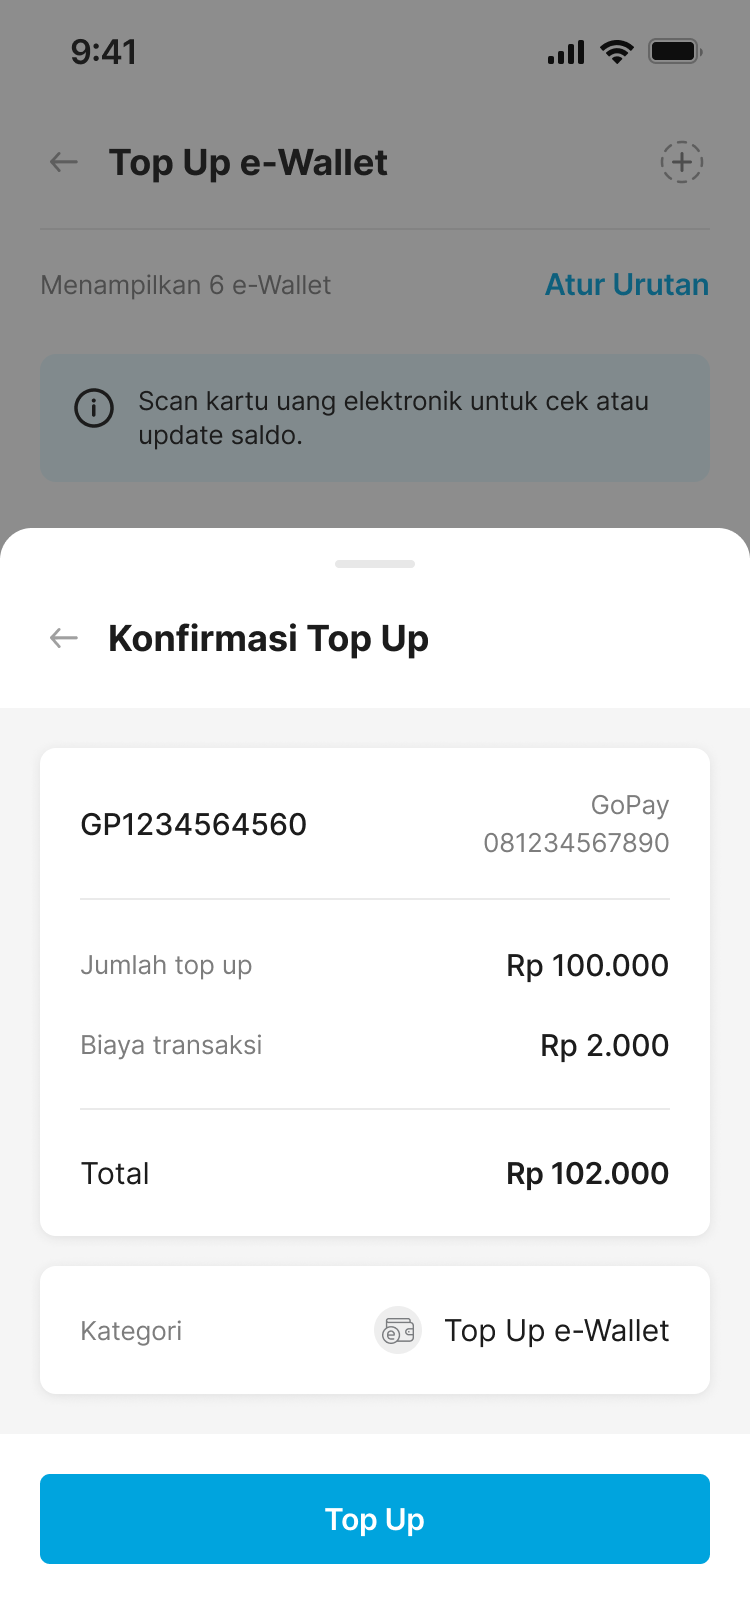Open the Atur Urutan link
This screenshot has height=1624, width=750.
[626, 285]
